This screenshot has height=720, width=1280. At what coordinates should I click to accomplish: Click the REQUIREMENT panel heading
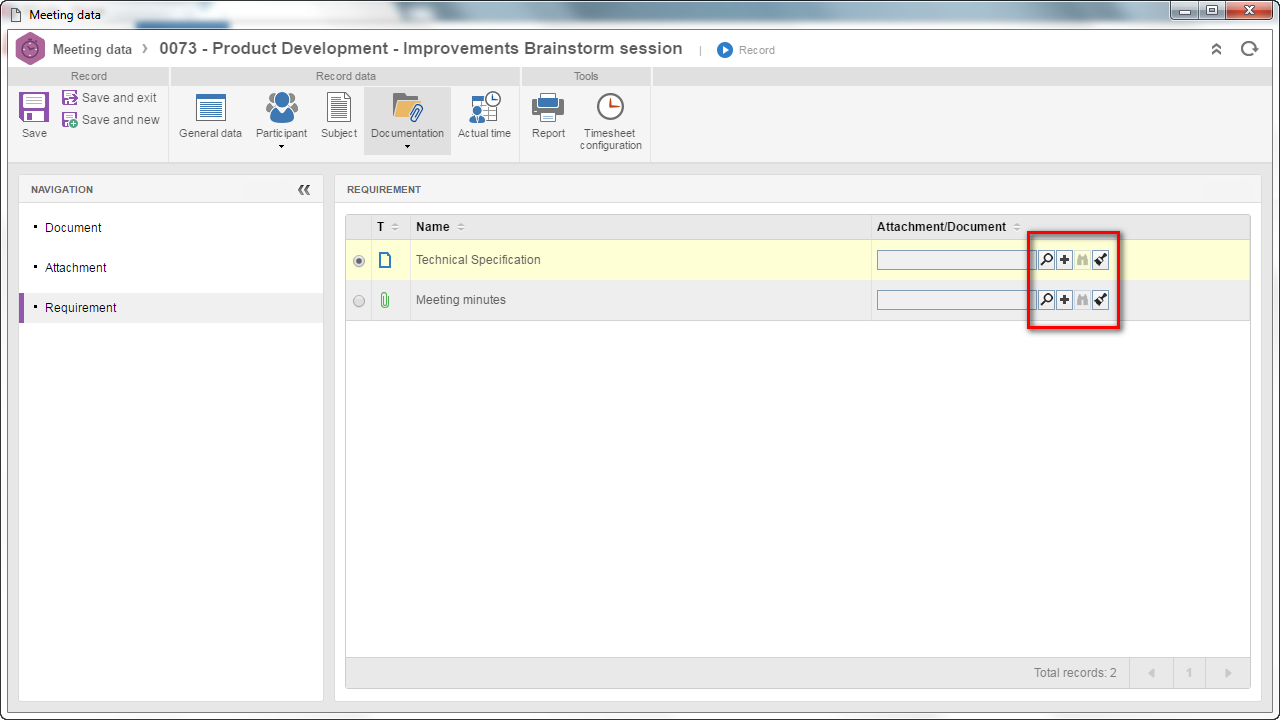[x=384, y=189]
